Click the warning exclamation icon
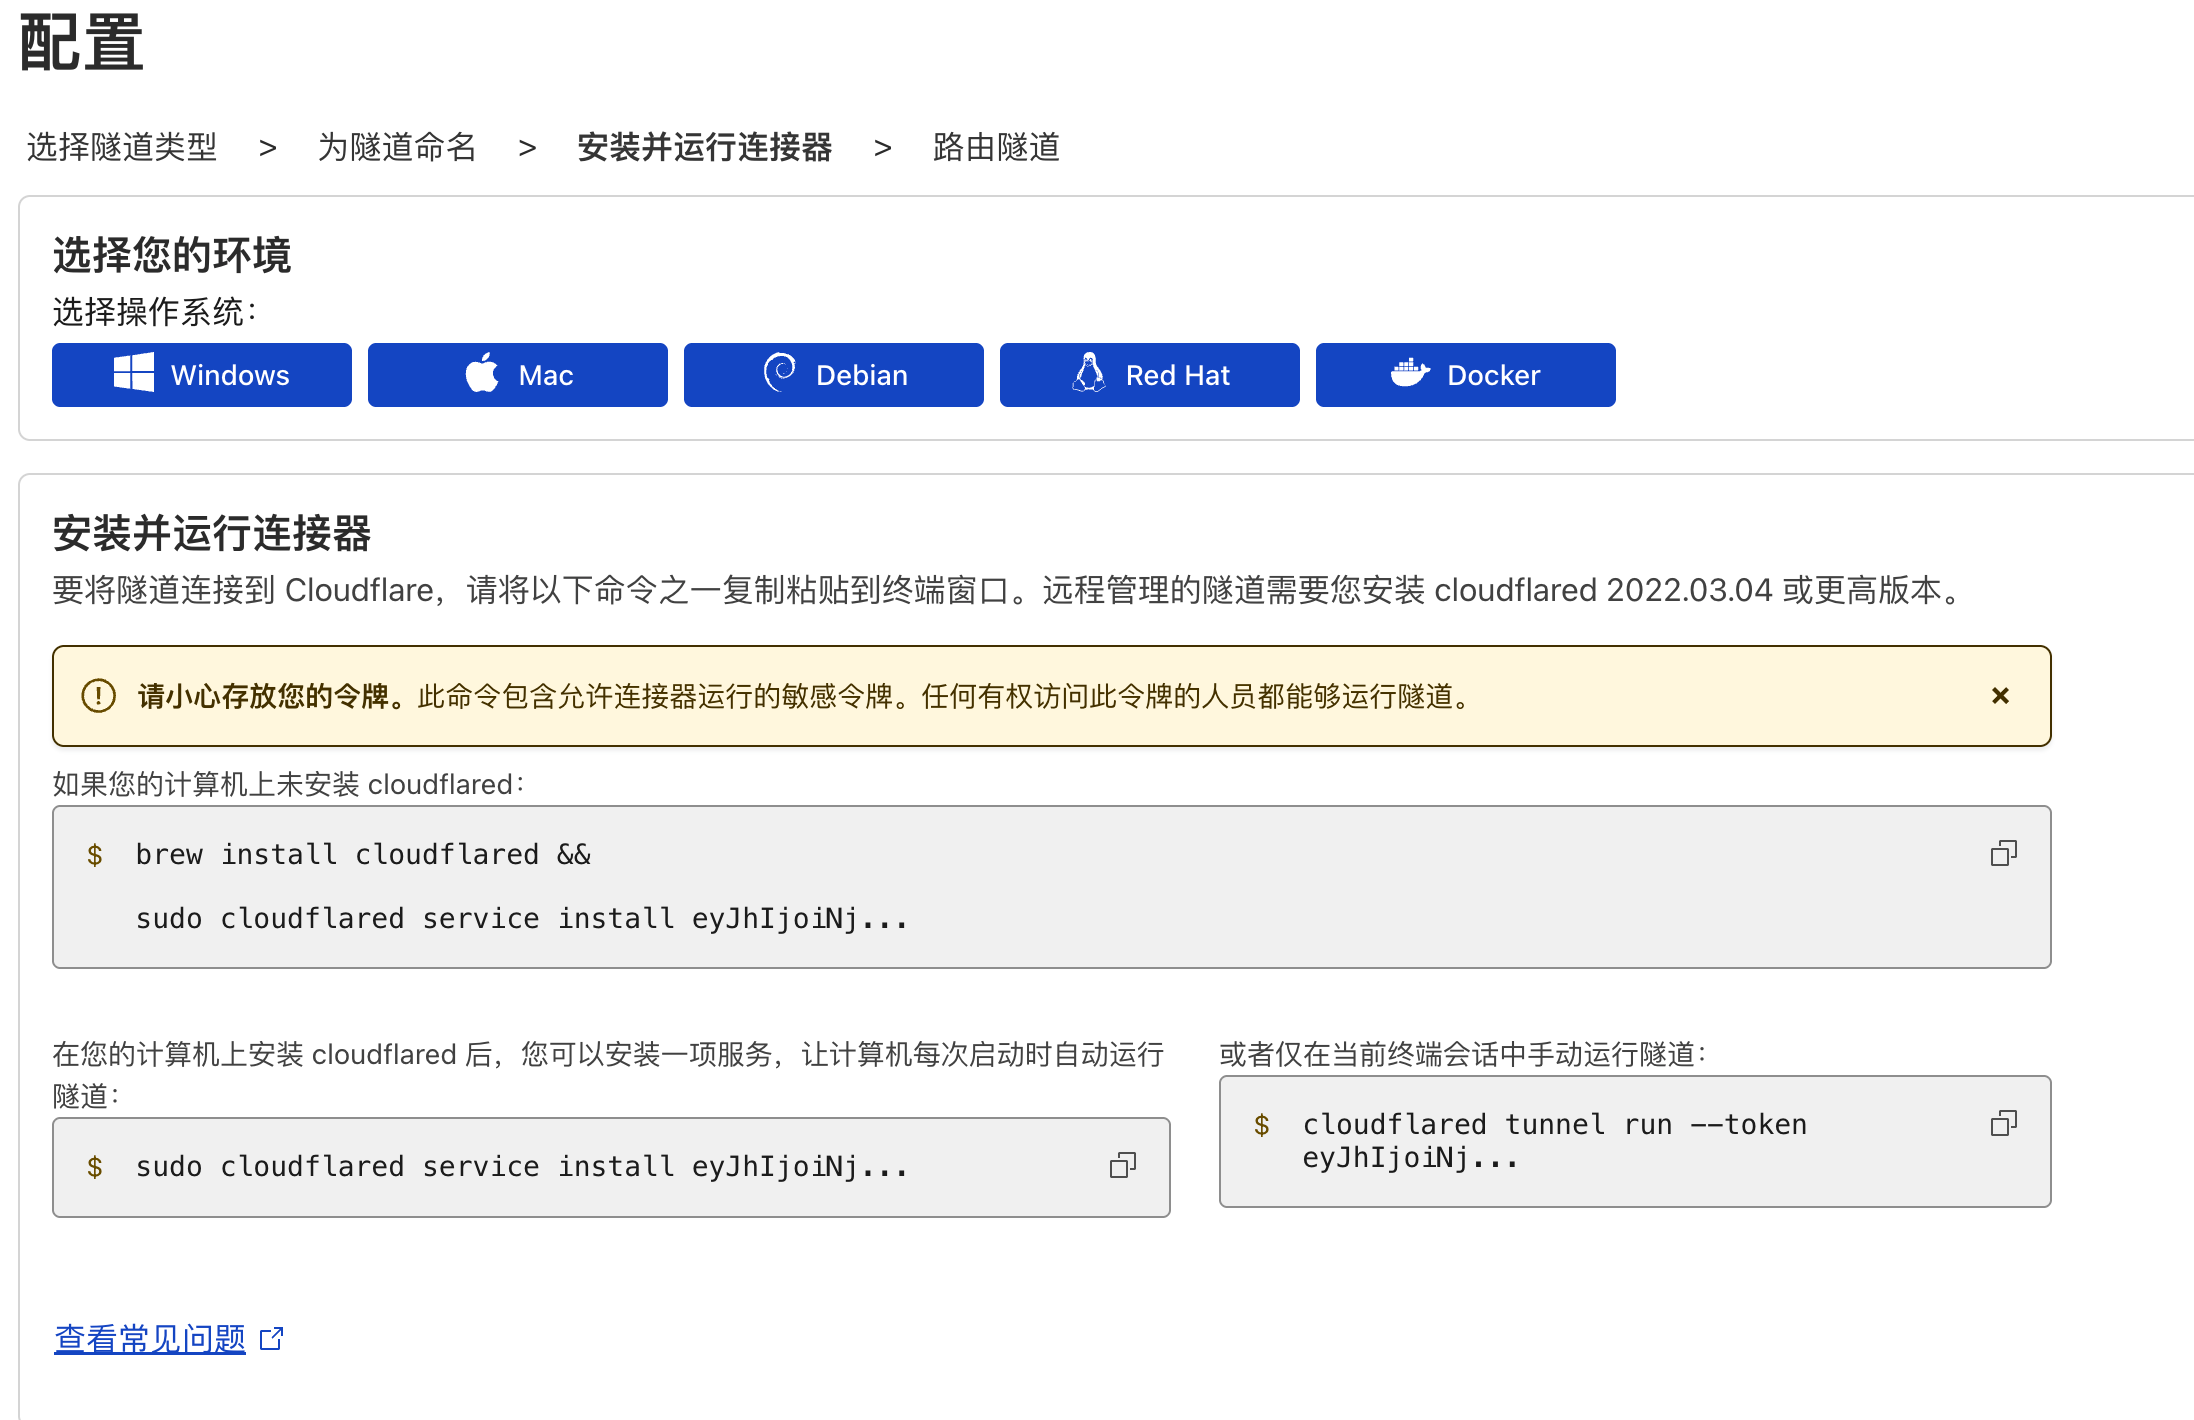 tap(98, 695)
